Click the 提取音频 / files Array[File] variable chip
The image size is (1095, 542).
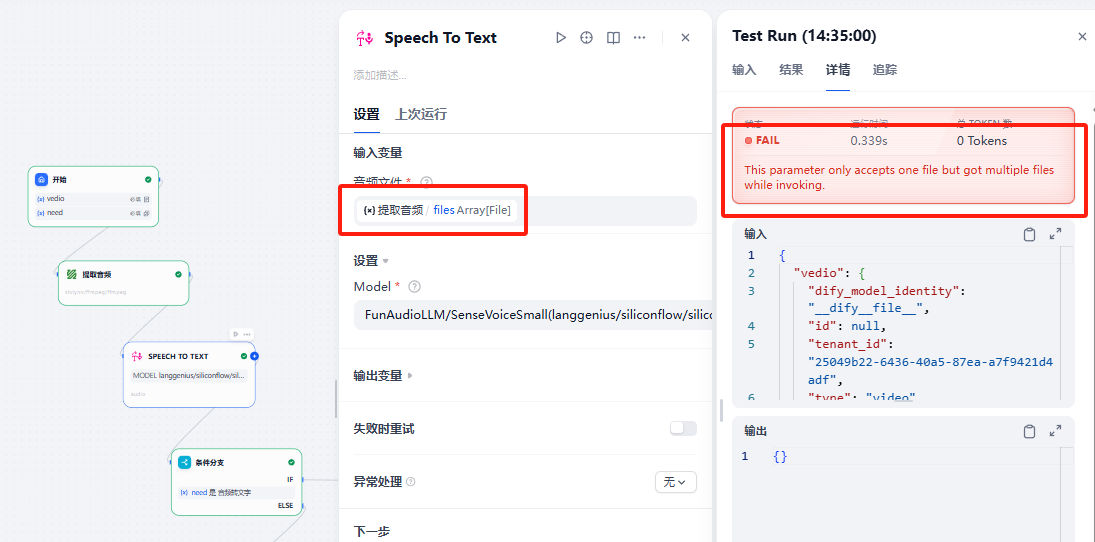(x=437, y=210)
